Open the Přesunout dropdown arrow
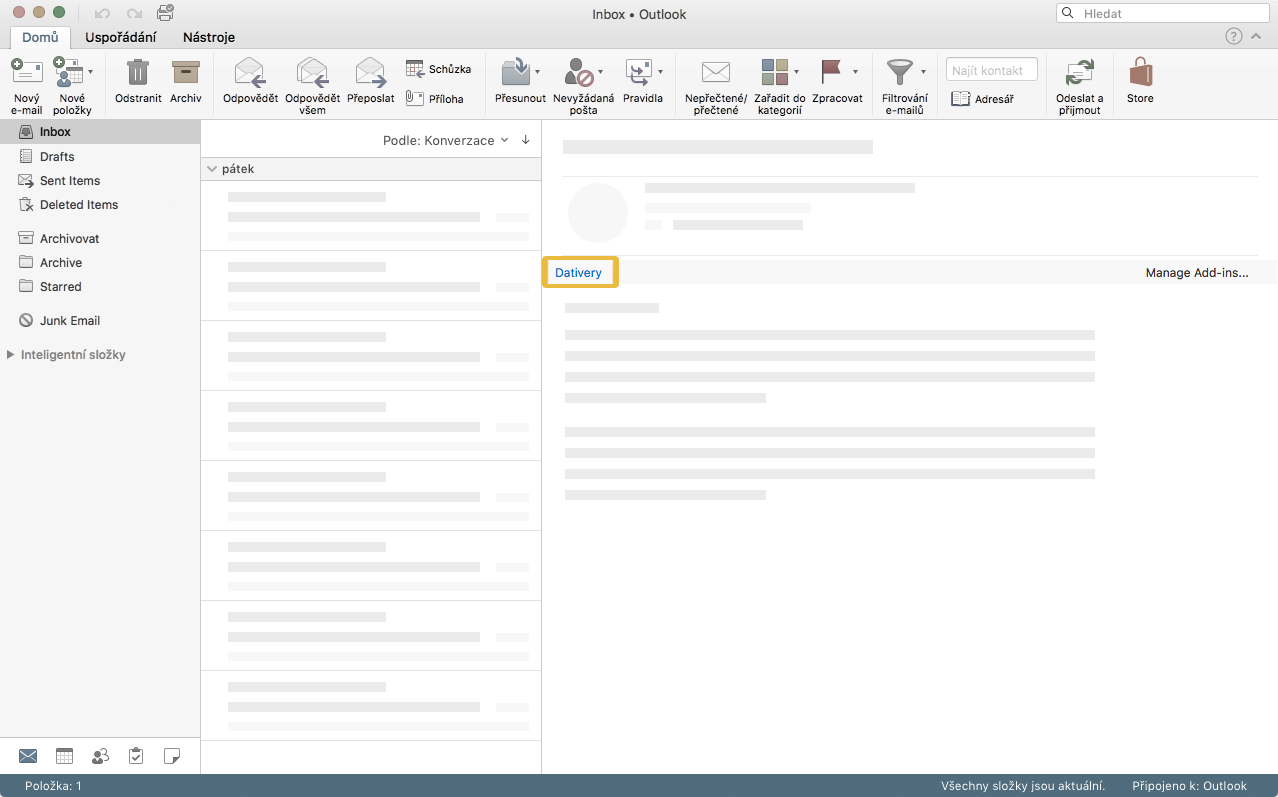Image resolution: width=1278 pixels, height=797 pixels. click(537, 72)
